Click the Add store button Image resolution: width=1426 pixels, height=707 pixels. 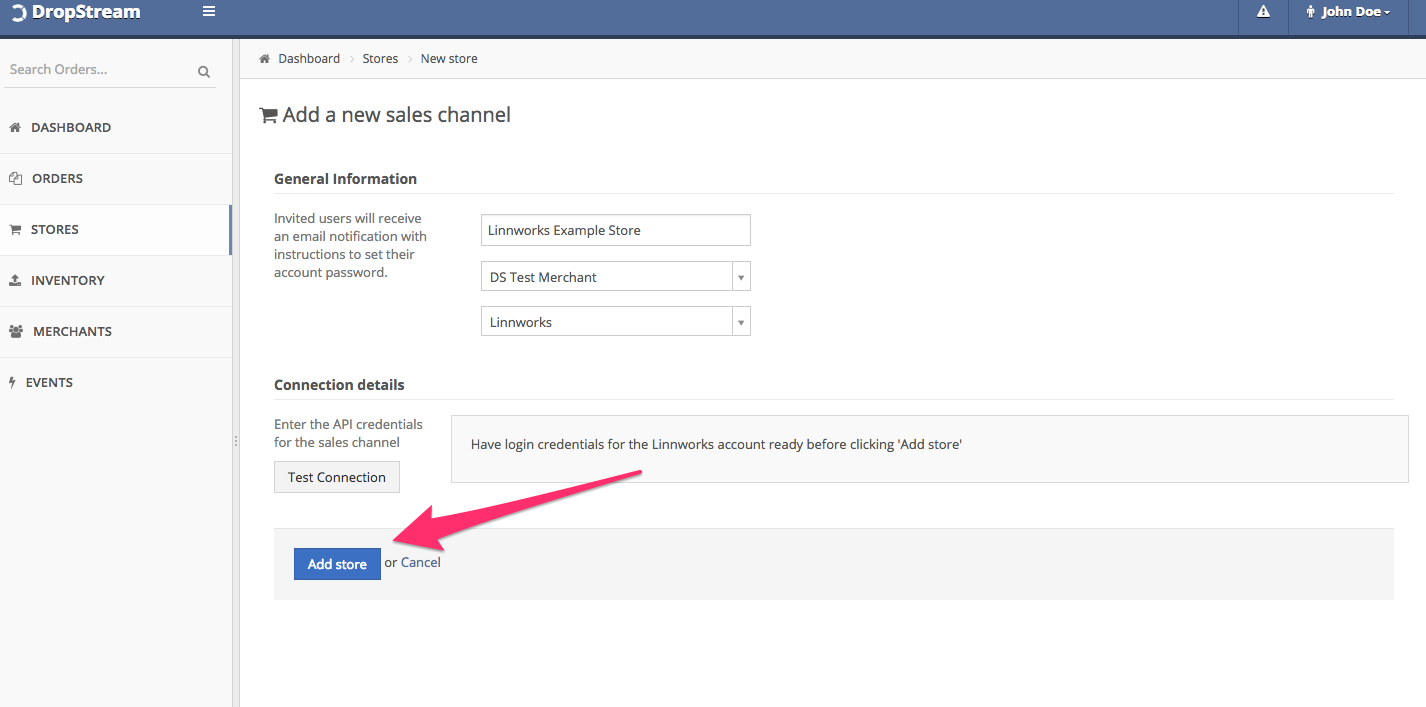tap(337, 564)
